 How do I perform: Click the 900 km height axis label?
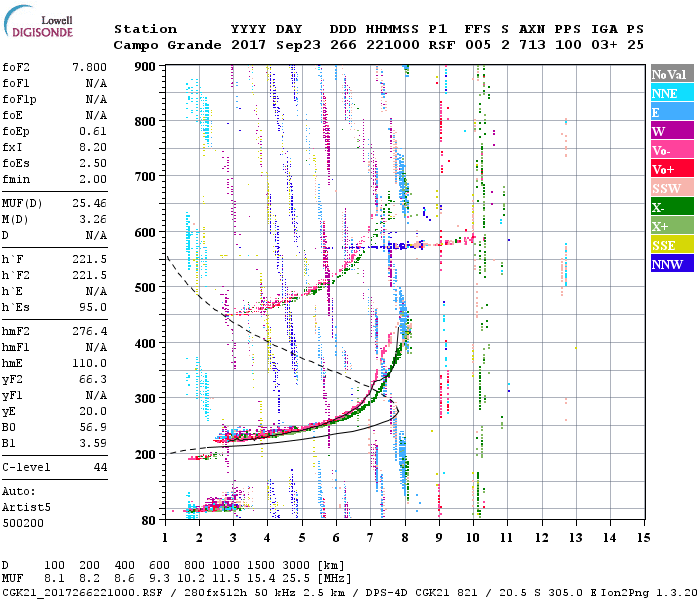pos(145,67)
